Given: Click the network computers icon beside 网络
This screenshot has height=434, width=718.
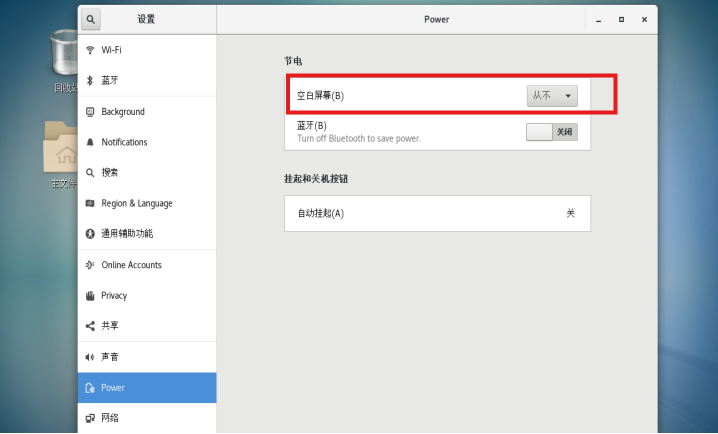Looking at the screenshot, I should point(90,418).
